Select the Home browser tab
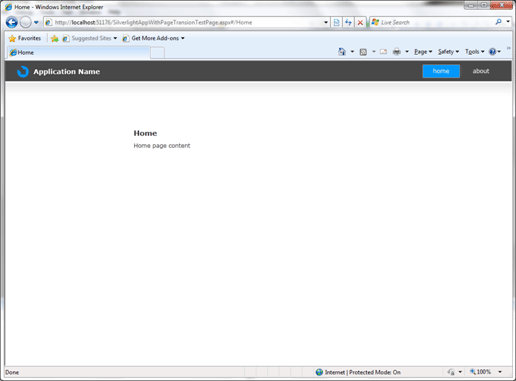 (x=79, y=53)
